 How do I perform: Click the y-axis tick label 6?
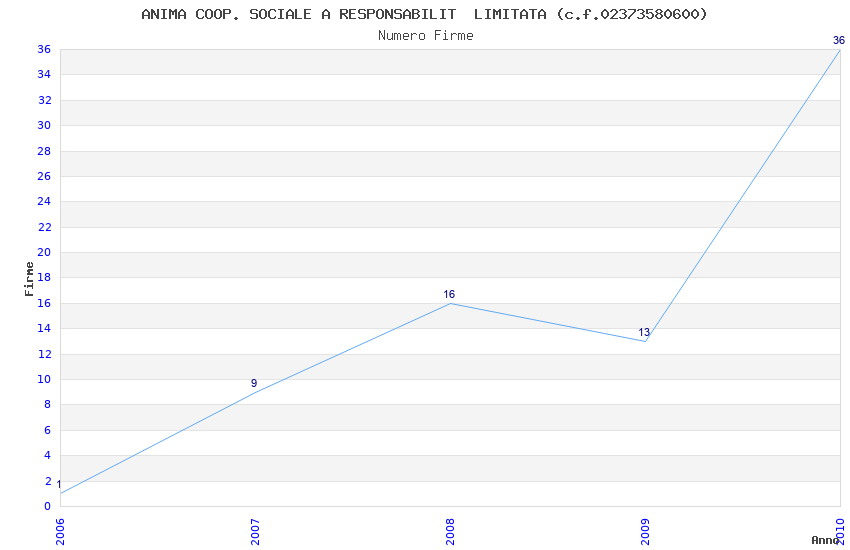pos(47,430)
